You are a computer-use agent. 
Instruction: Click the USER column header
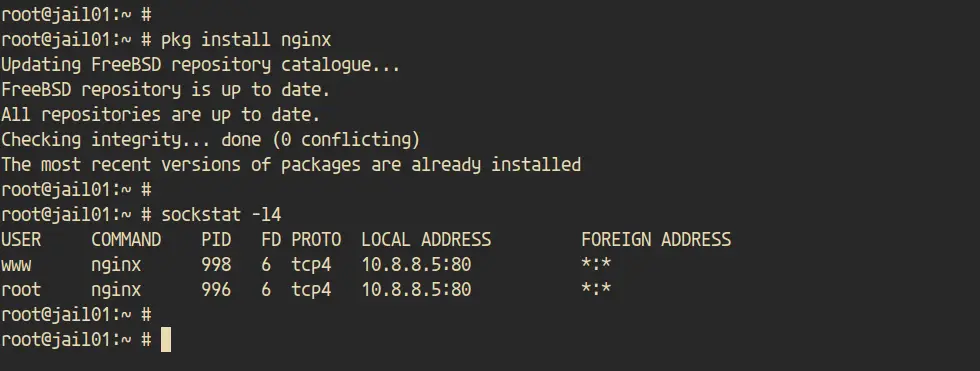[x=21, y=240]
